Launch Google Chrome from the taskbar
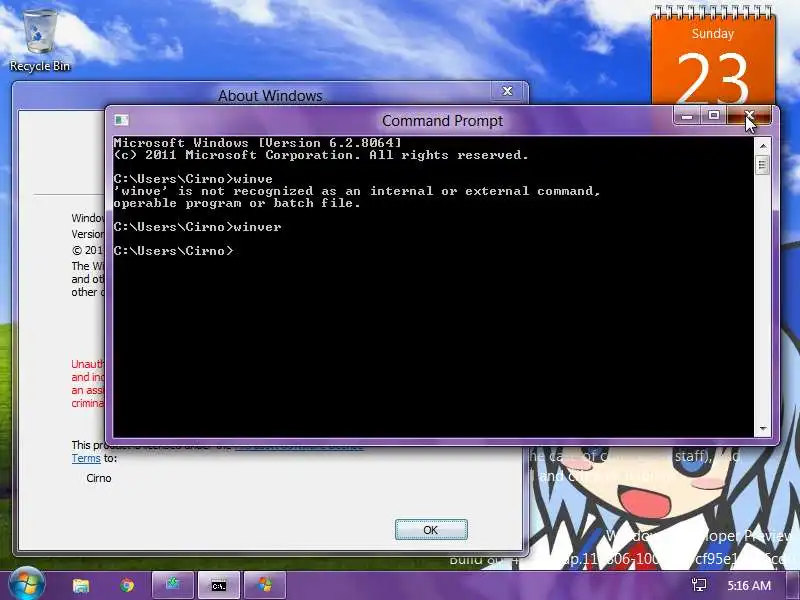The width and height of the screenshot is (800, 600). click(127, 585)
